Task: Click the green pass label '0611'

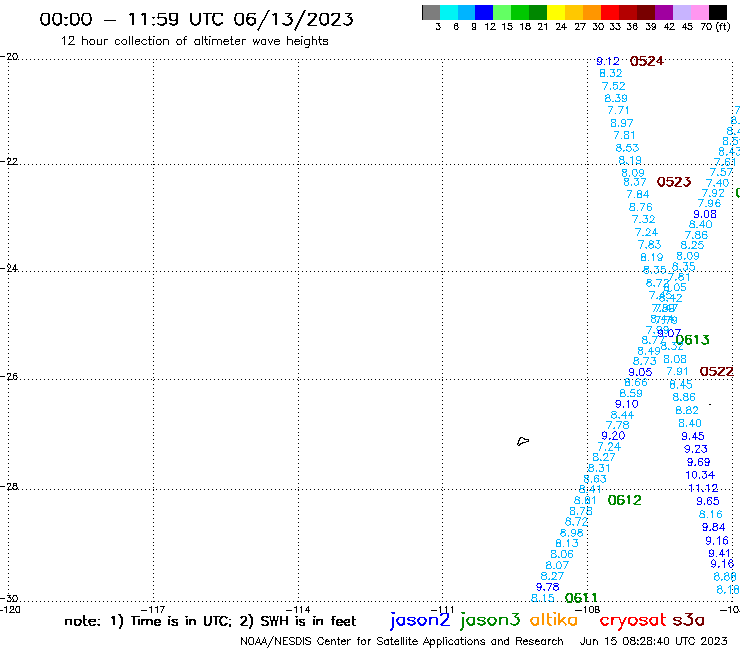Action: 581,598
